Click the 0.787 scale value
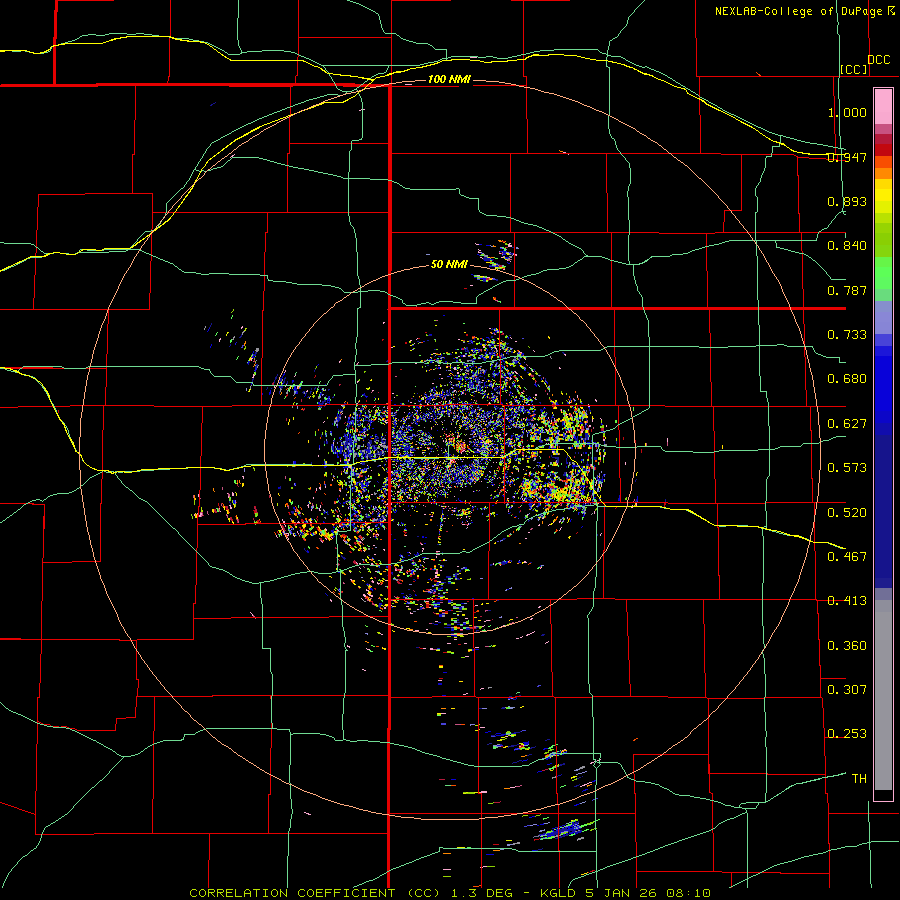The image size is (900, 900). 847,290
